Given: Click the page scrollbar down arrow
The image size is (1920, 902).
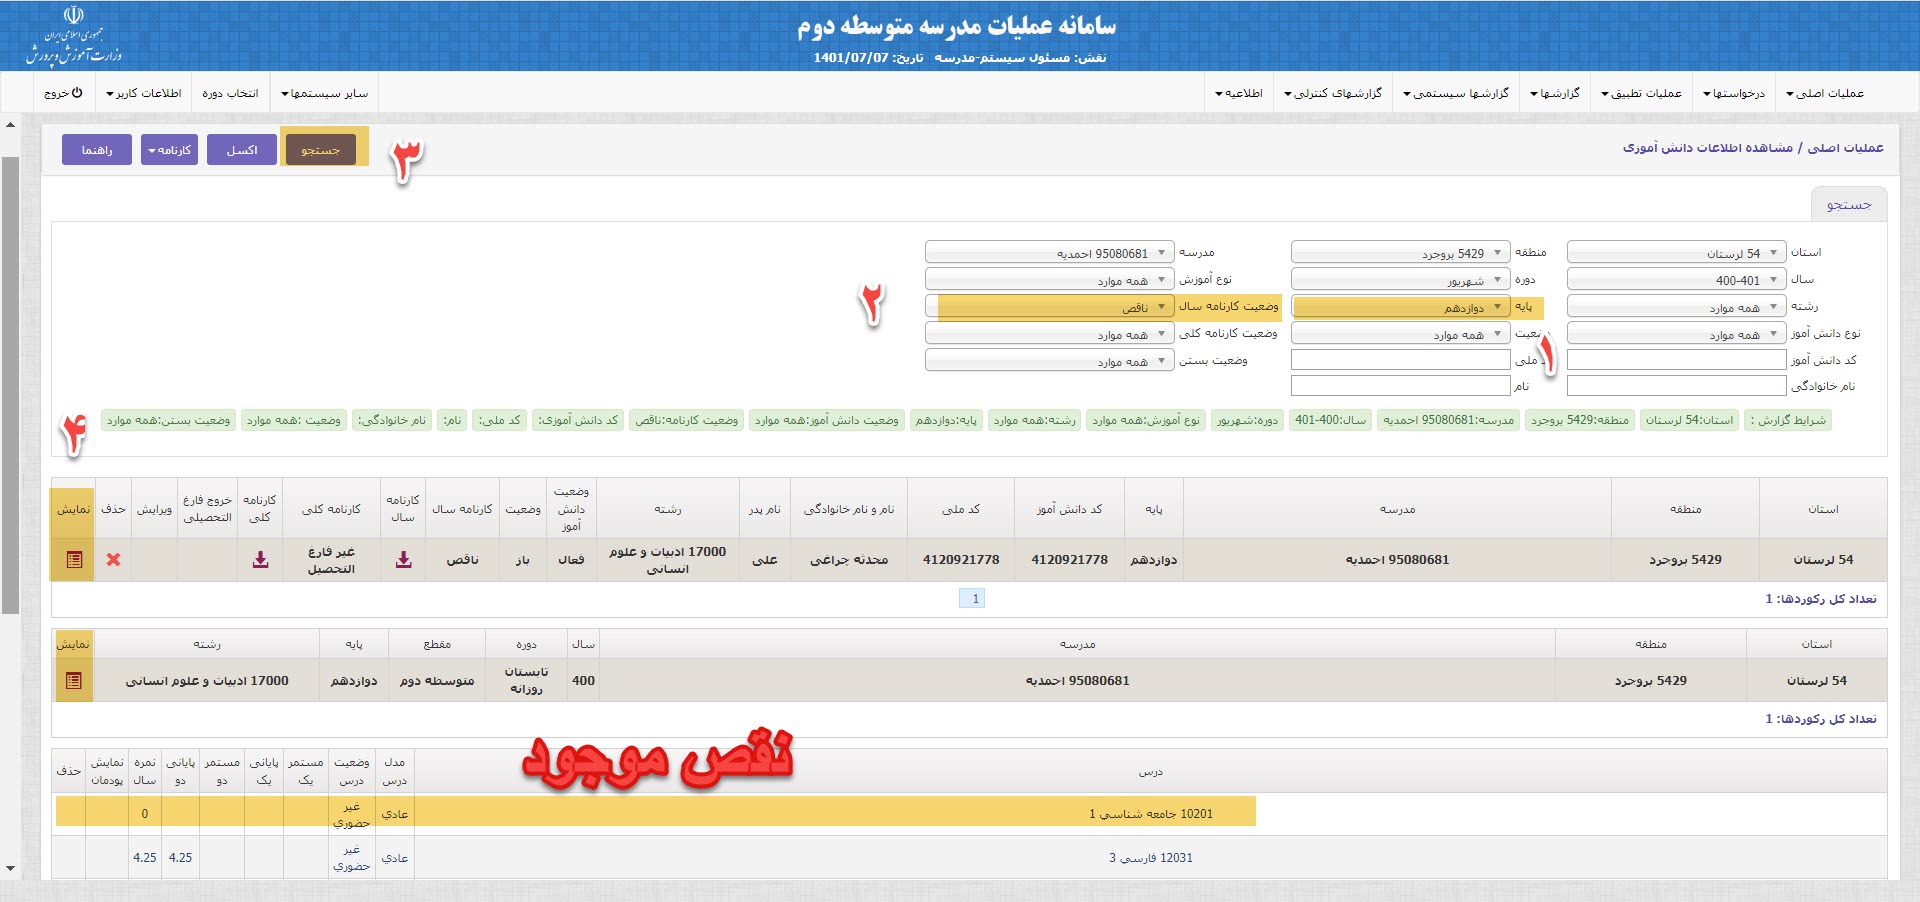Looking at the screenshot, I should [x=10, y=869].
